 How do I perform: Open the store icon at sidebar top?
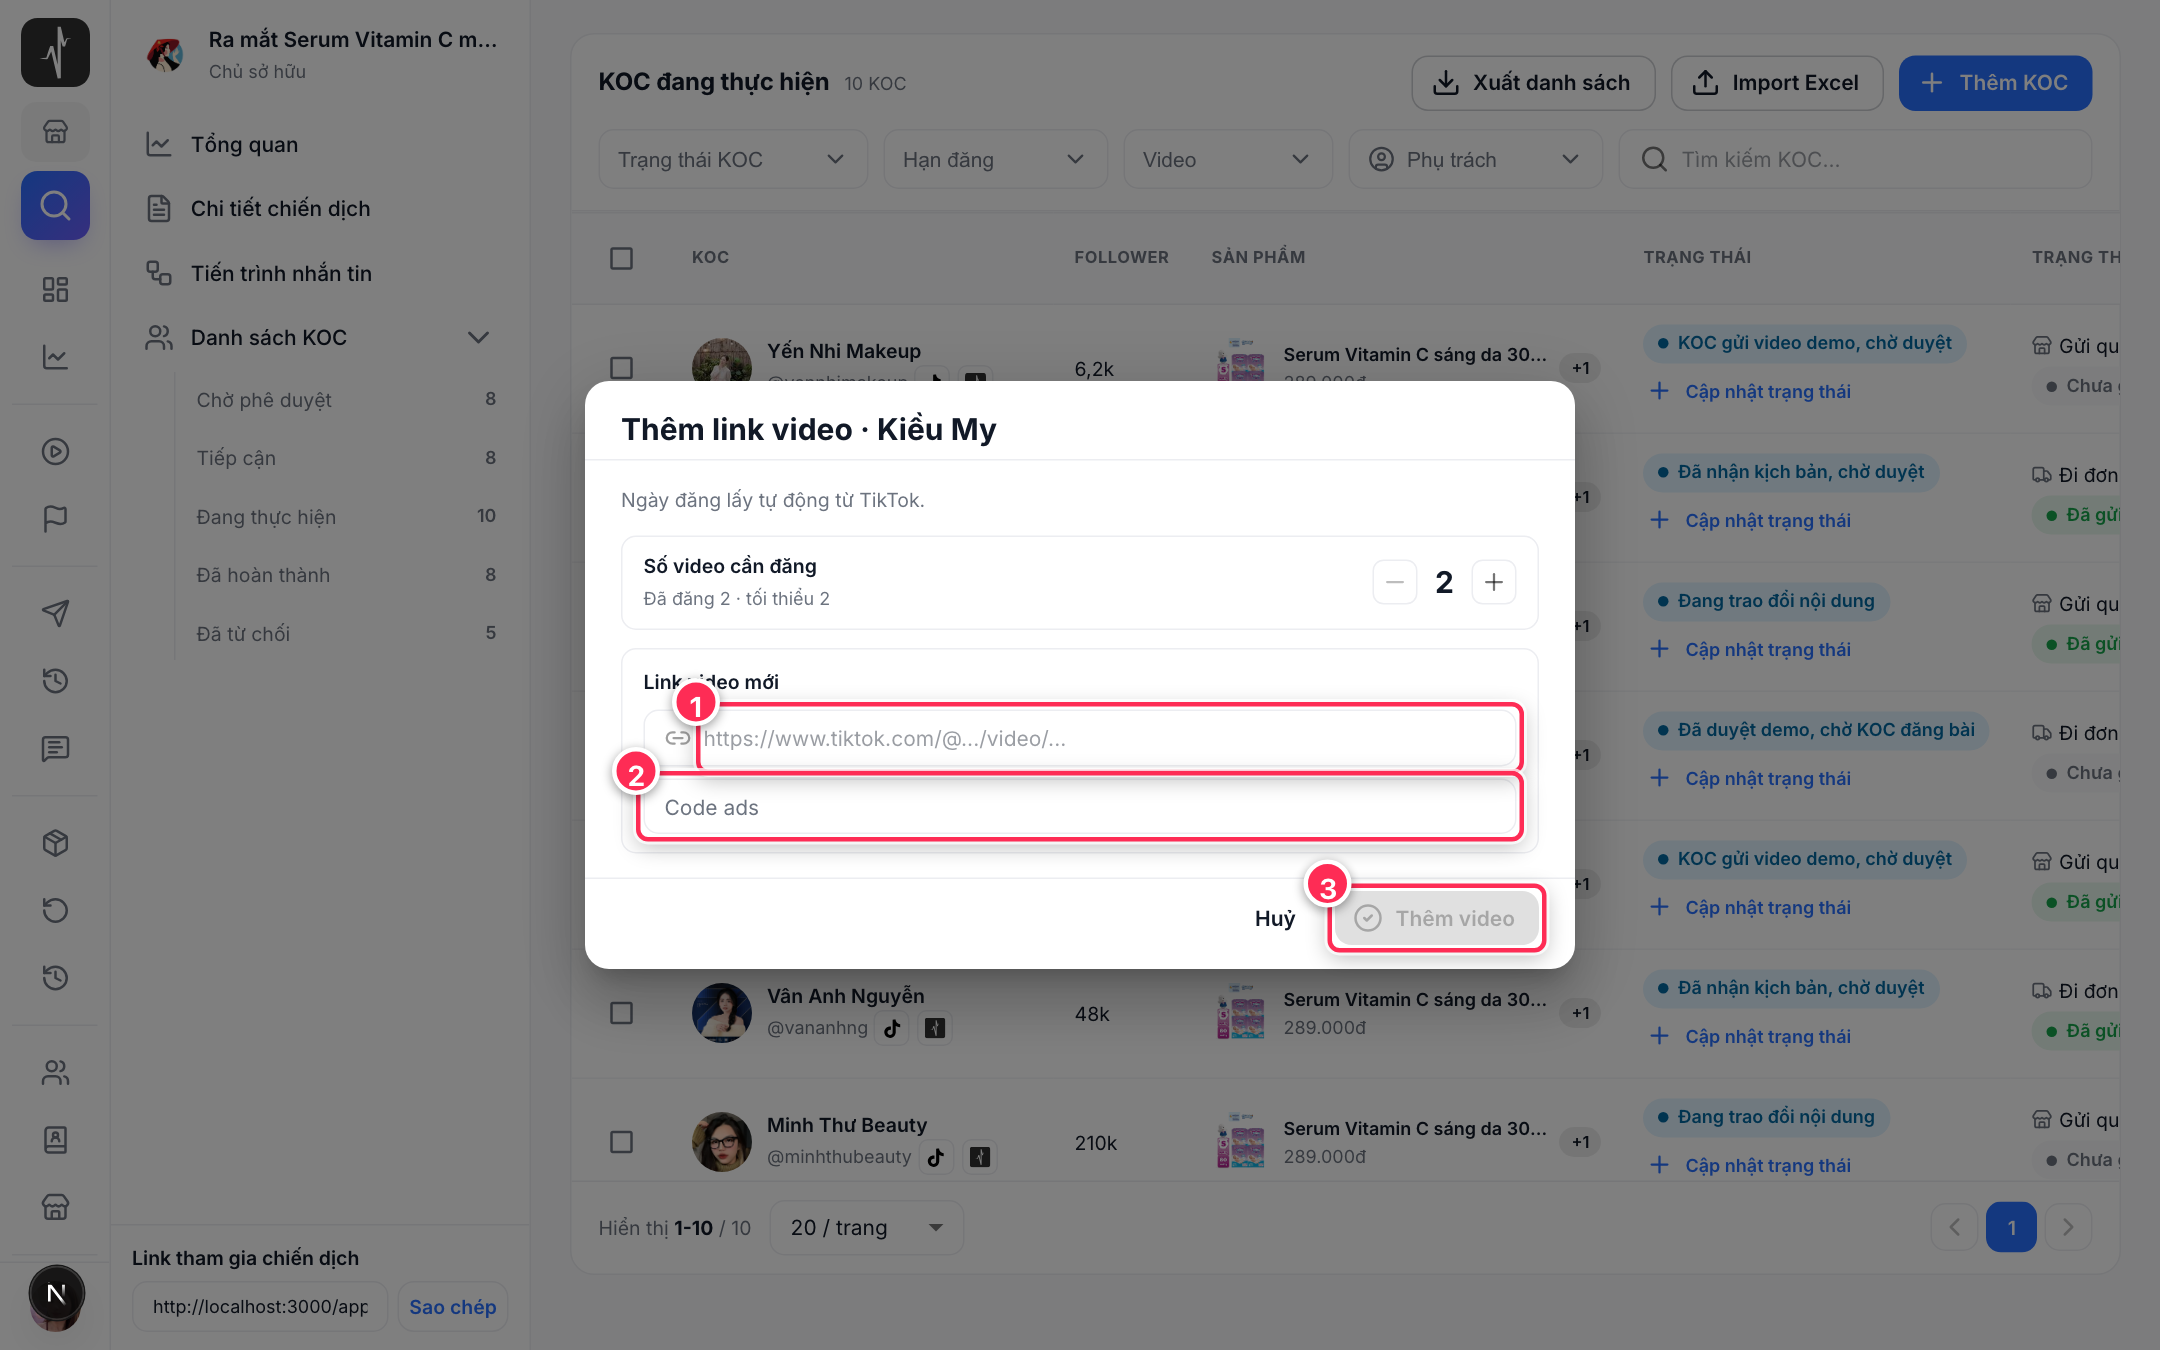pos(55,131)
